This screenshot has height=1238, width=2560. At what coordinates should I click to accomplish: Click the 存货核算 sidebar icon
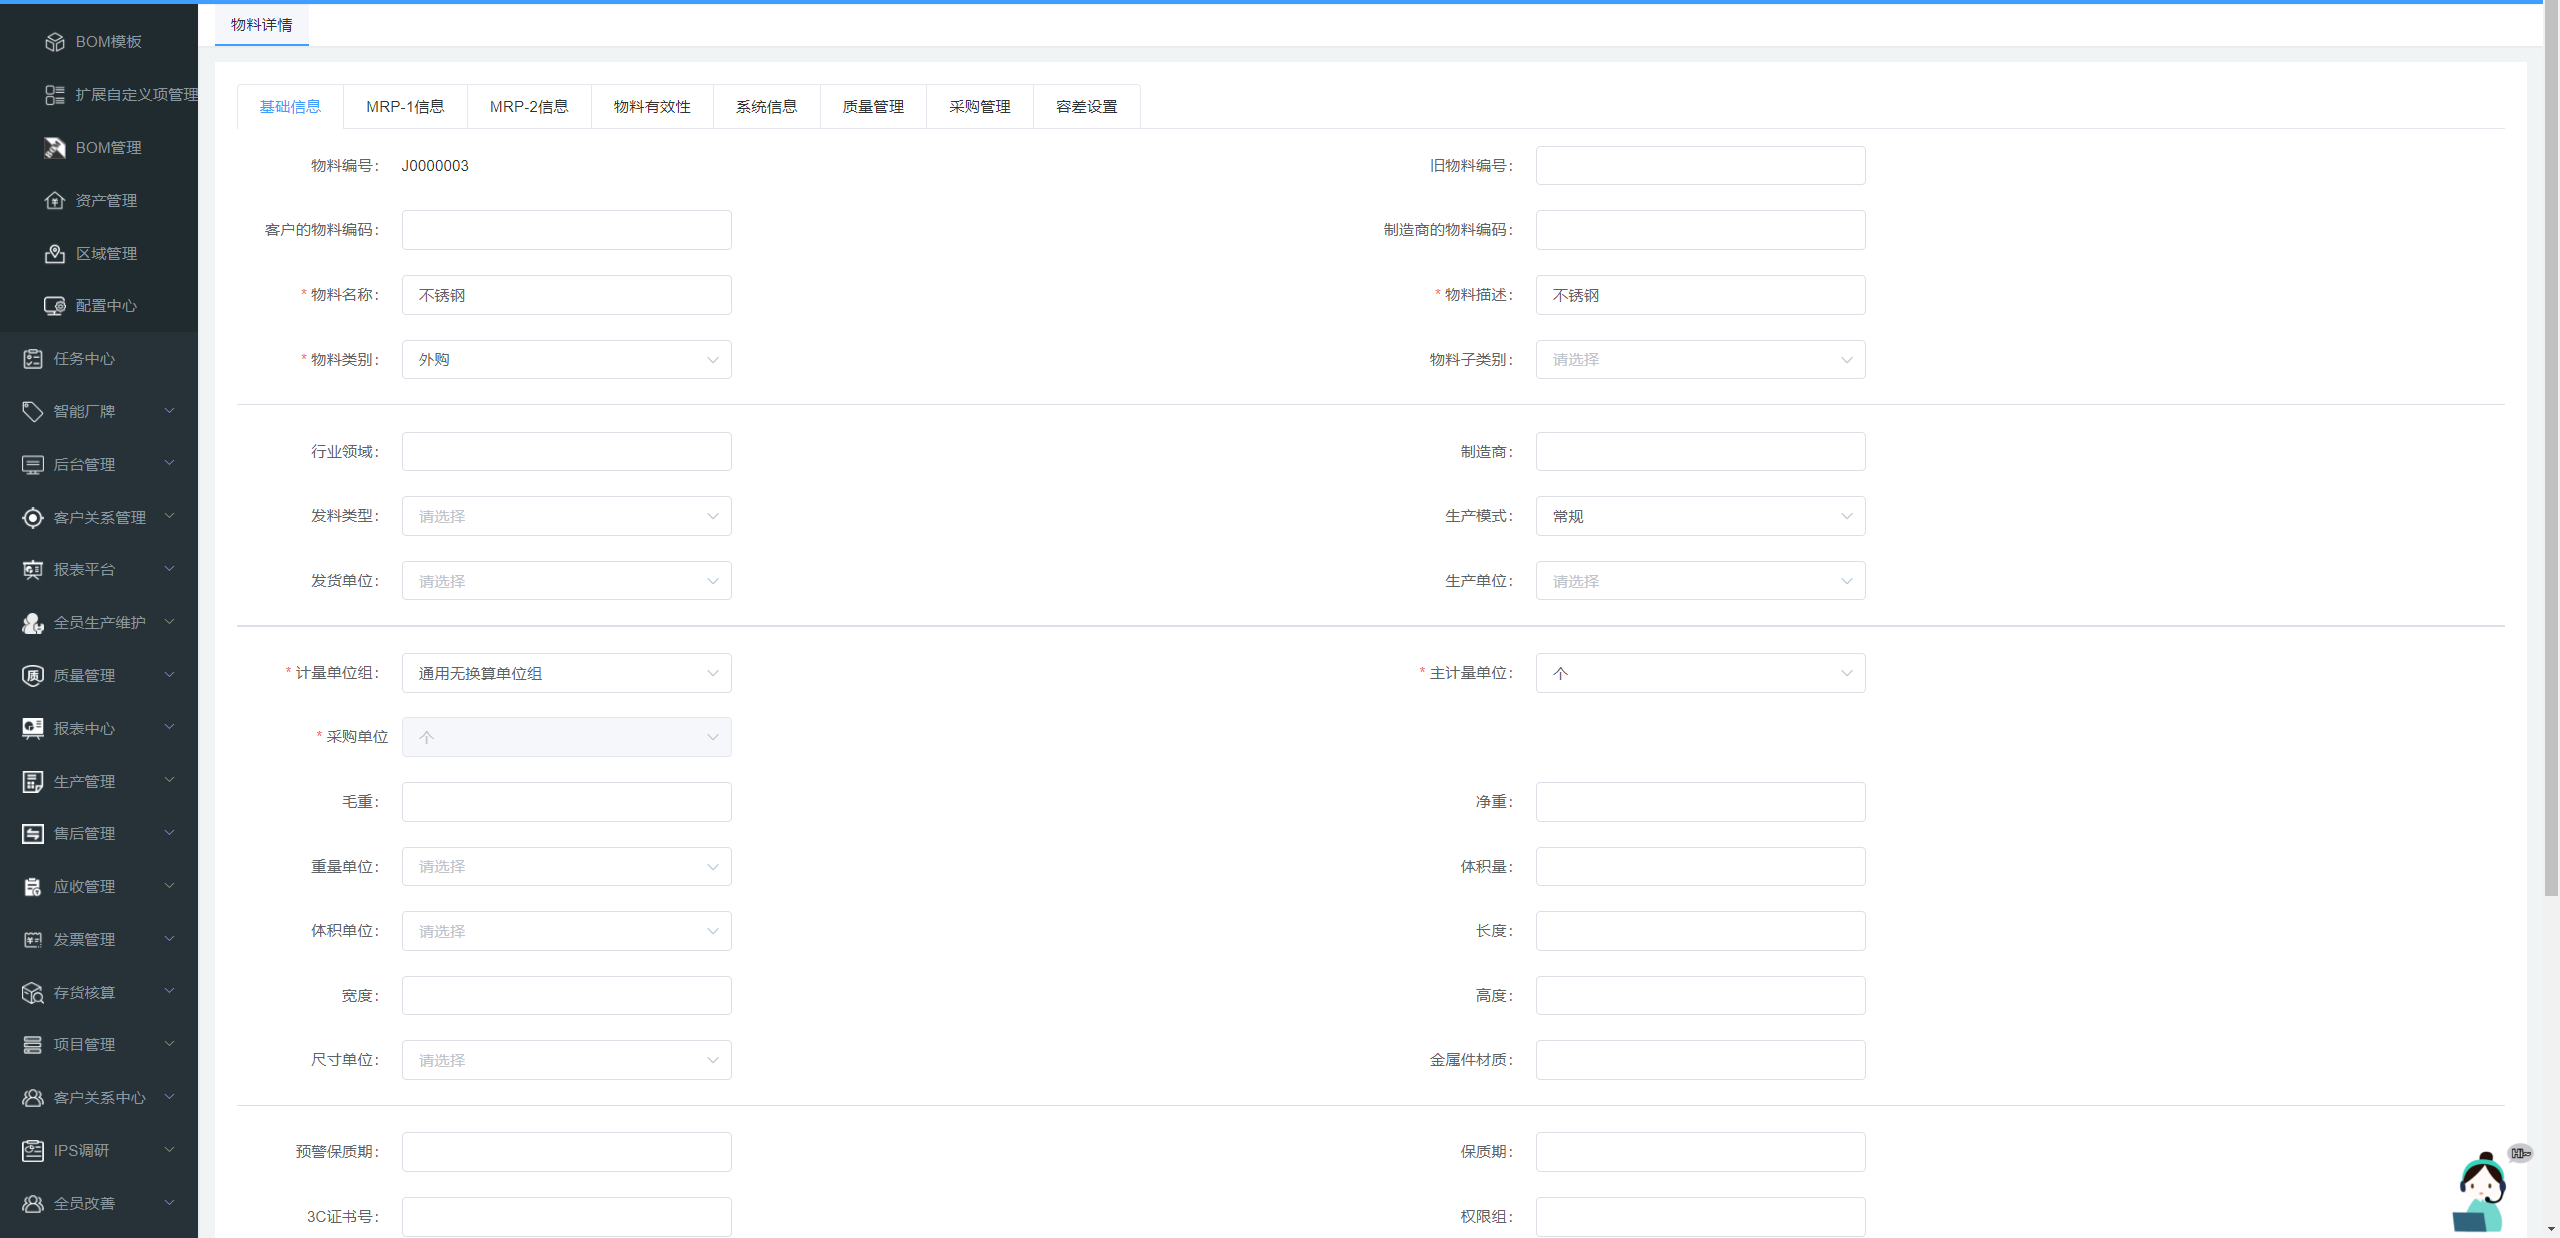point(33,993)
